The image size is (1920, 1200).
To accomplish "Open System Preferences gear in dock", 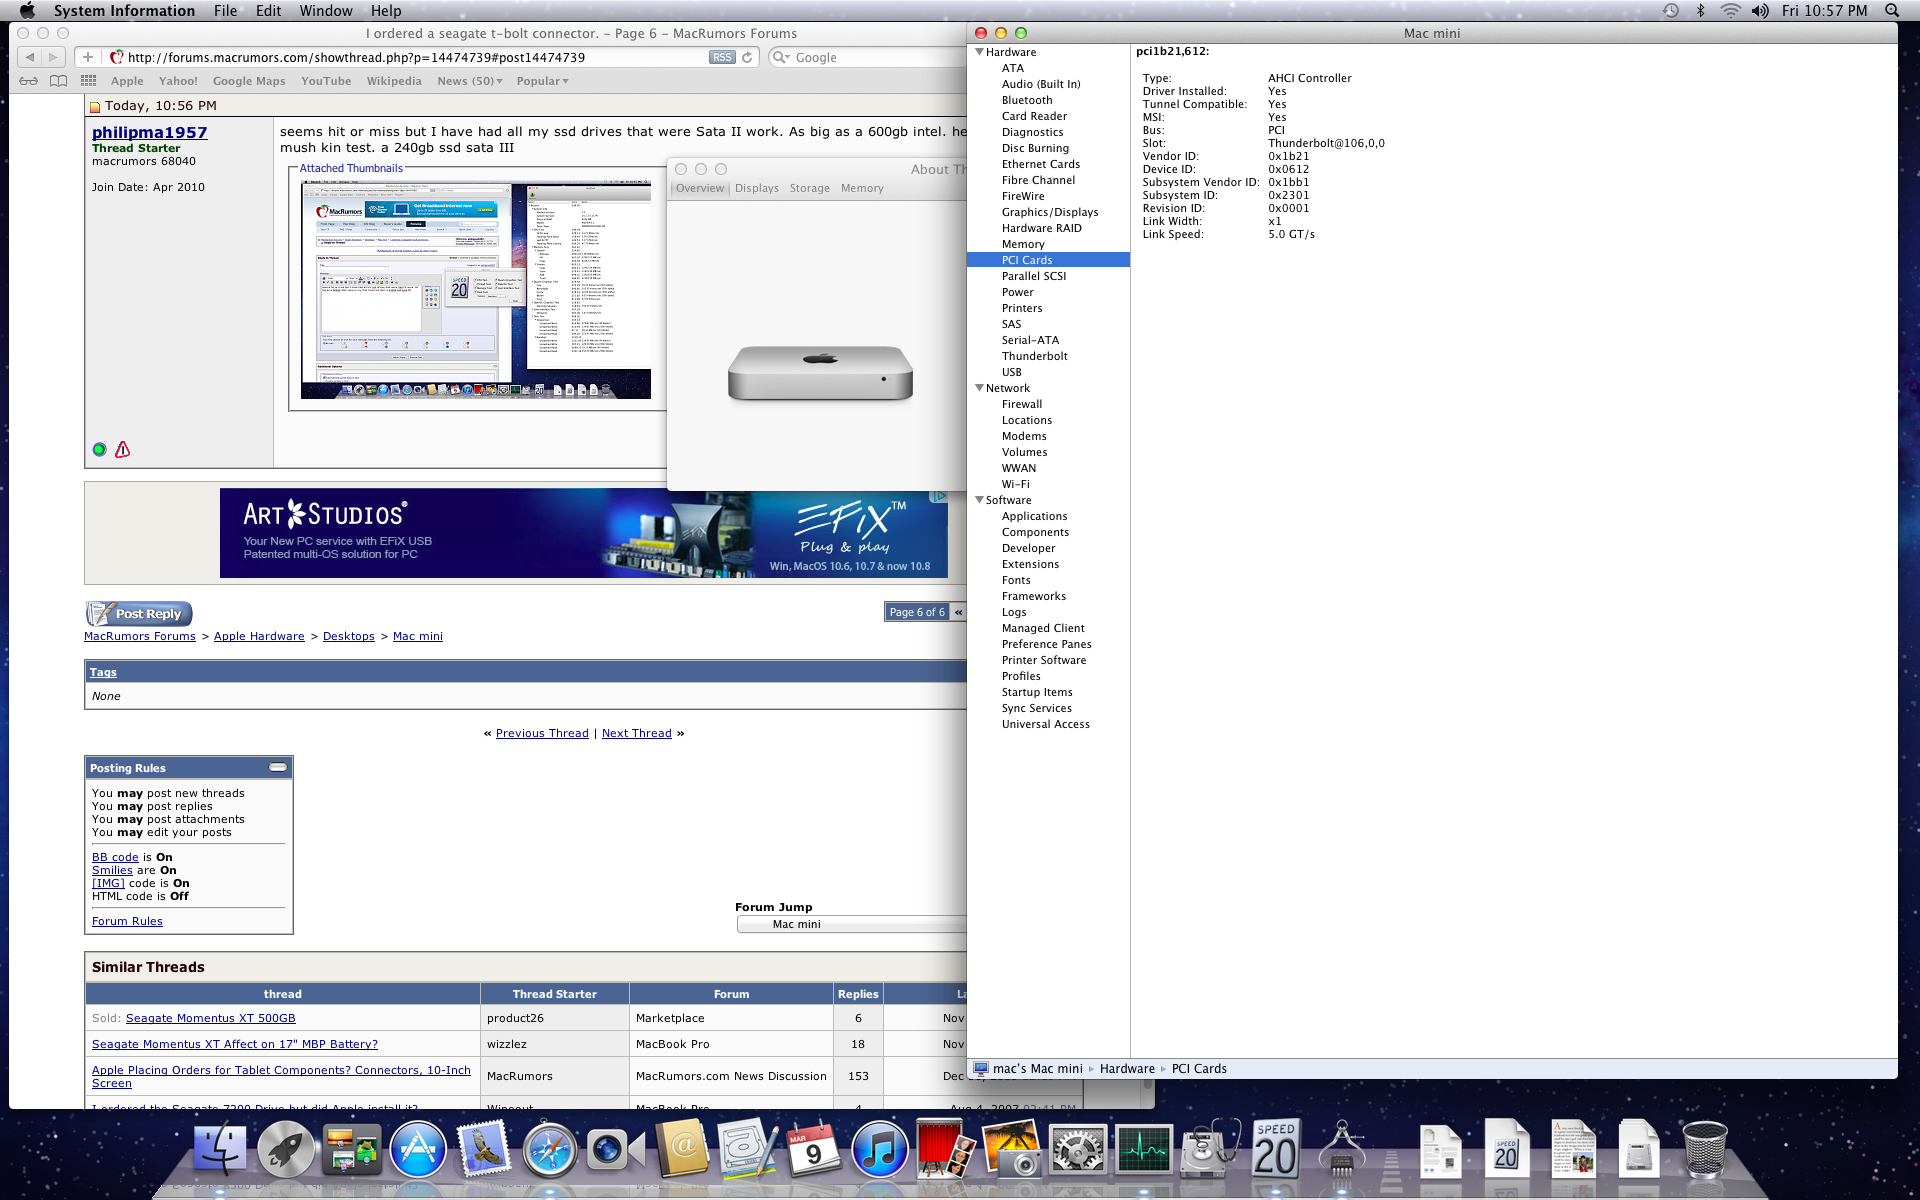I will point(1078,1150).
